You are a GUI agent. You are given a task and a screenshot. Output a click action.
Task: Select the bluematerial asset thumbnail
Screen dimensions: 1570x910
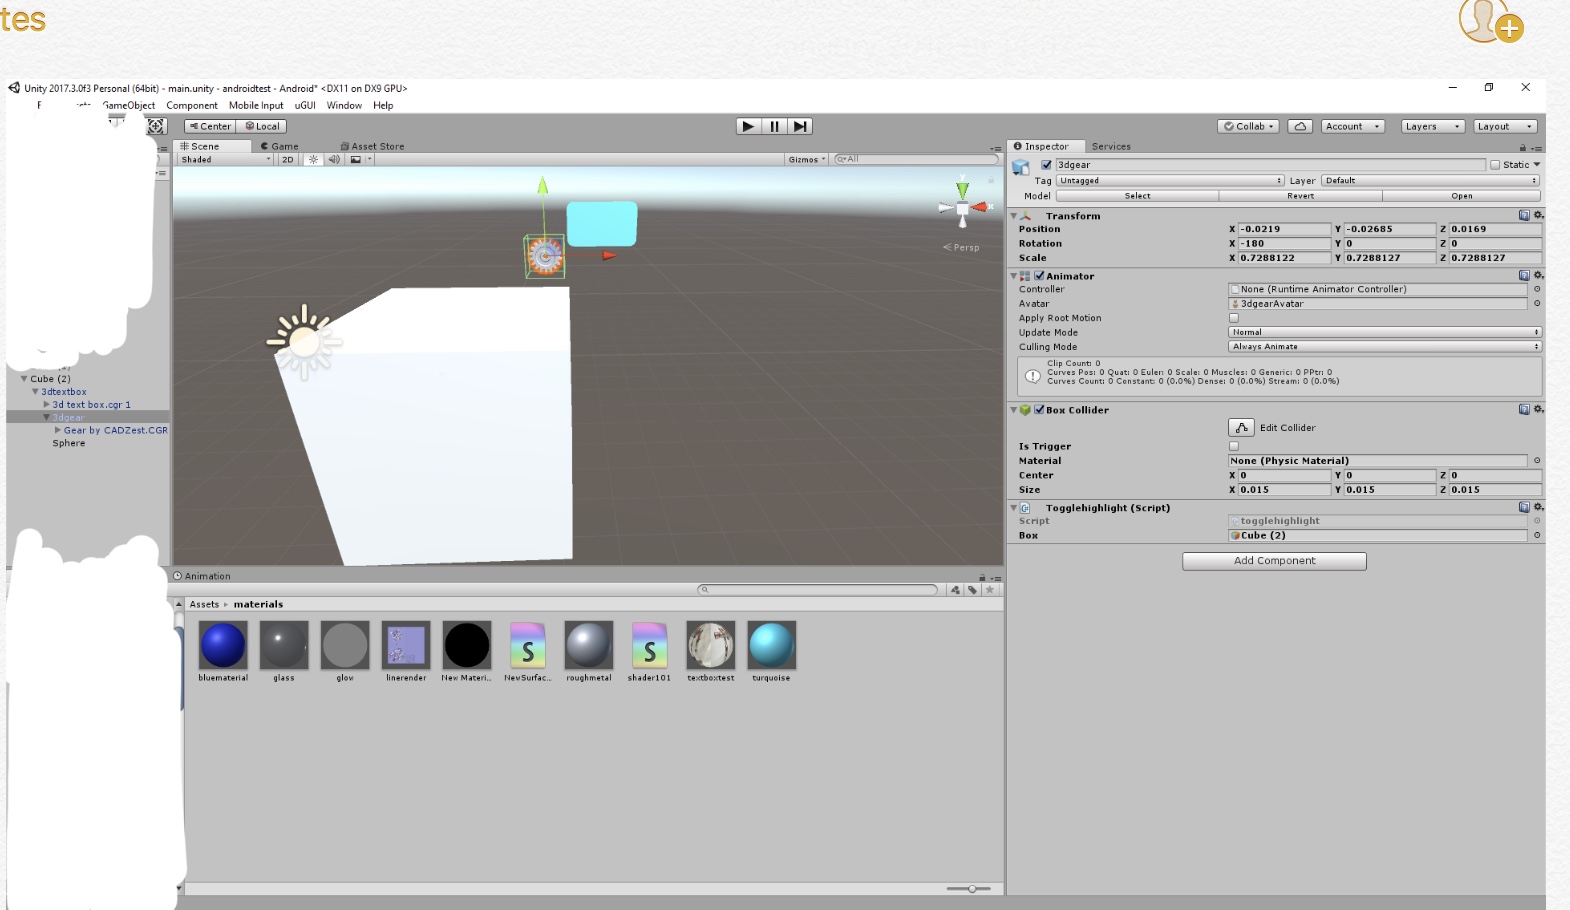click(223, 645)
